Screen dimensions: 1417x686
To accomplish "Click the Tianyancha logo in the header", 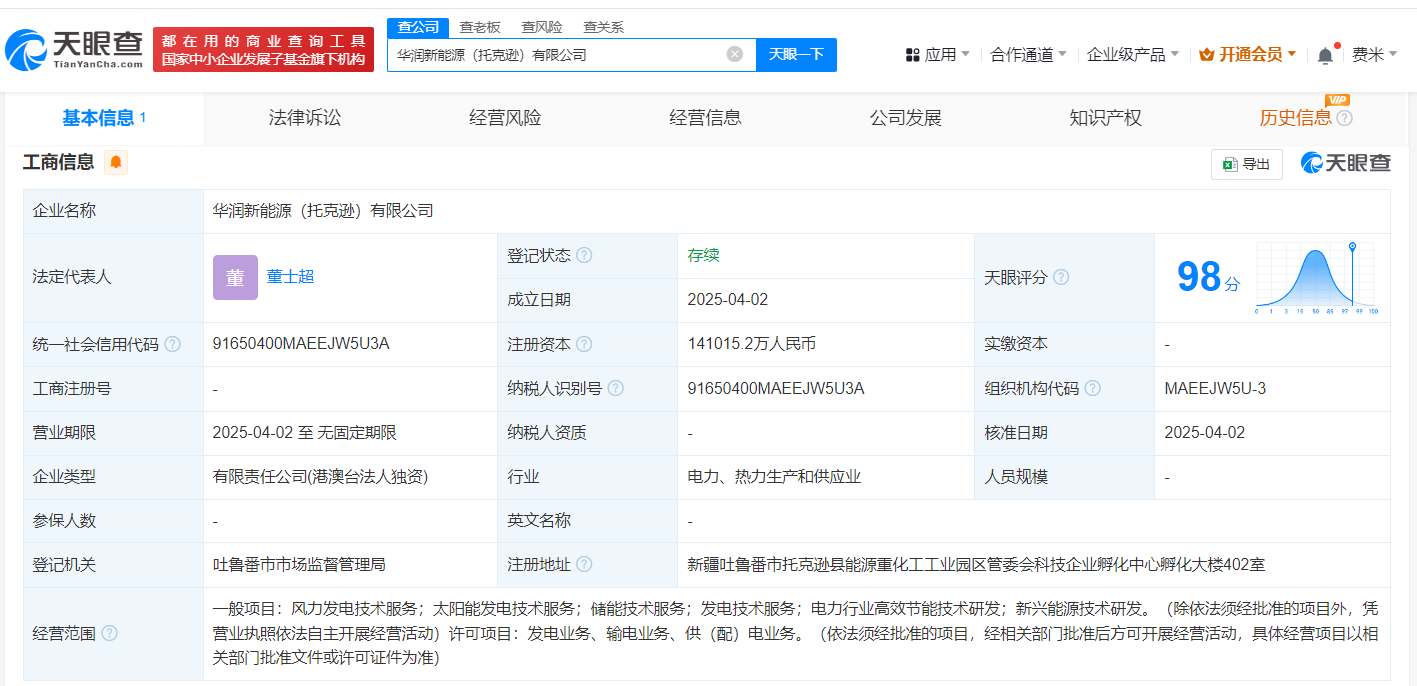I will 74,49.
